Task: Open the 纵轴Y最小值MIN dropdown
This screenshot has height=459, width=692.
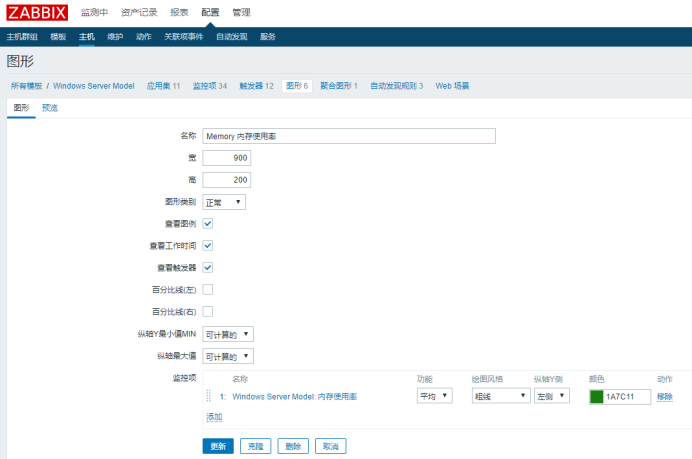Action: pyautogui.click(x=228, y=334)
